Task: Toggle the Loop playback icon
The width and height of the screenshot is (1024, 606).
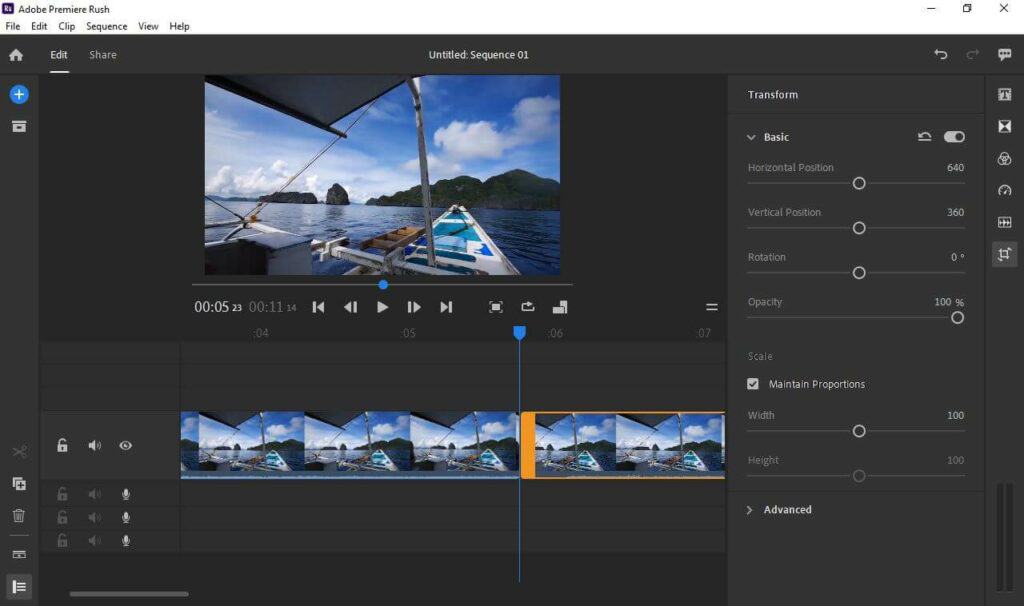Action: point(528,307)
